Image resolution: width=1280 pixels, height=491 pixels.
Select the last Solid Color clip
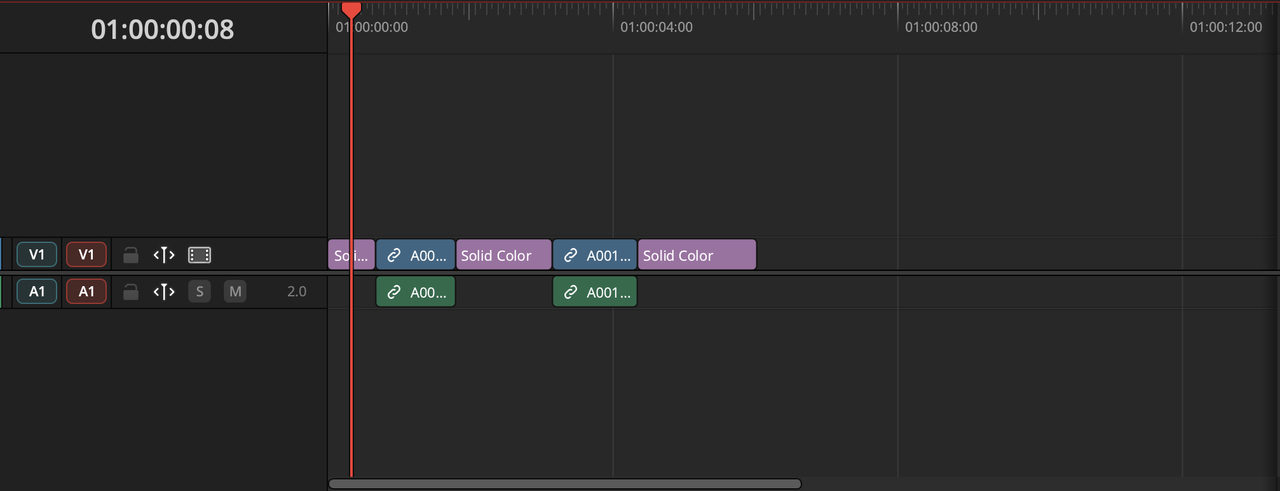[x=697, y=255]
